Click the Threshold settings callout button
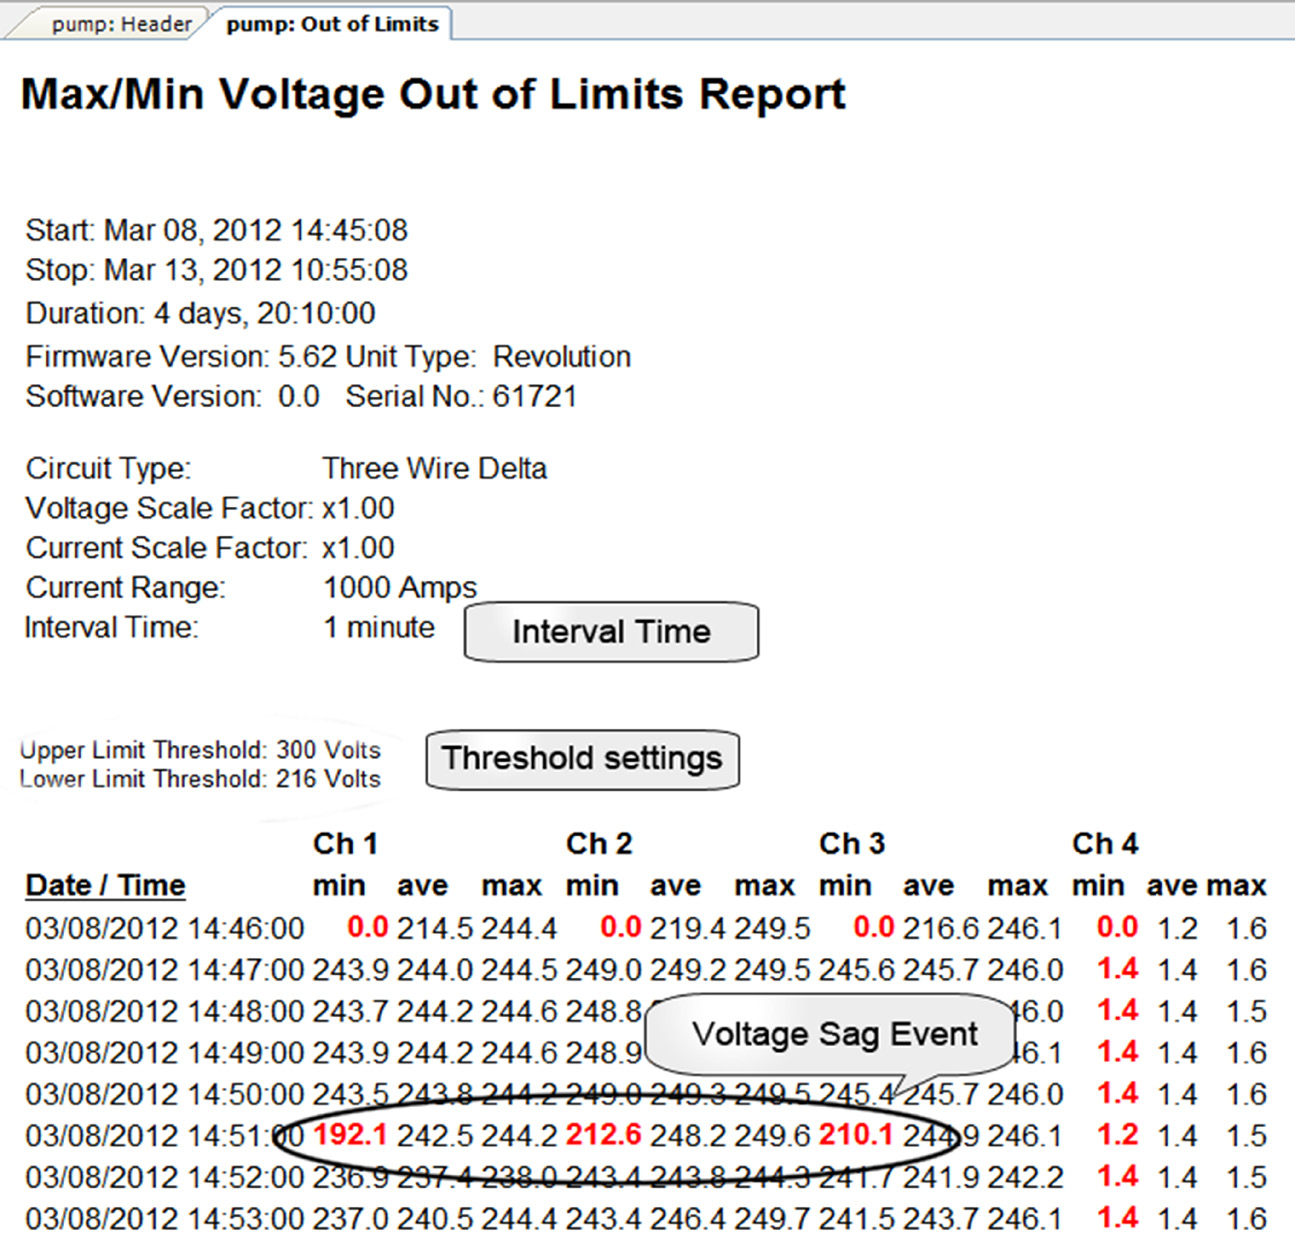 pos(583,759)
